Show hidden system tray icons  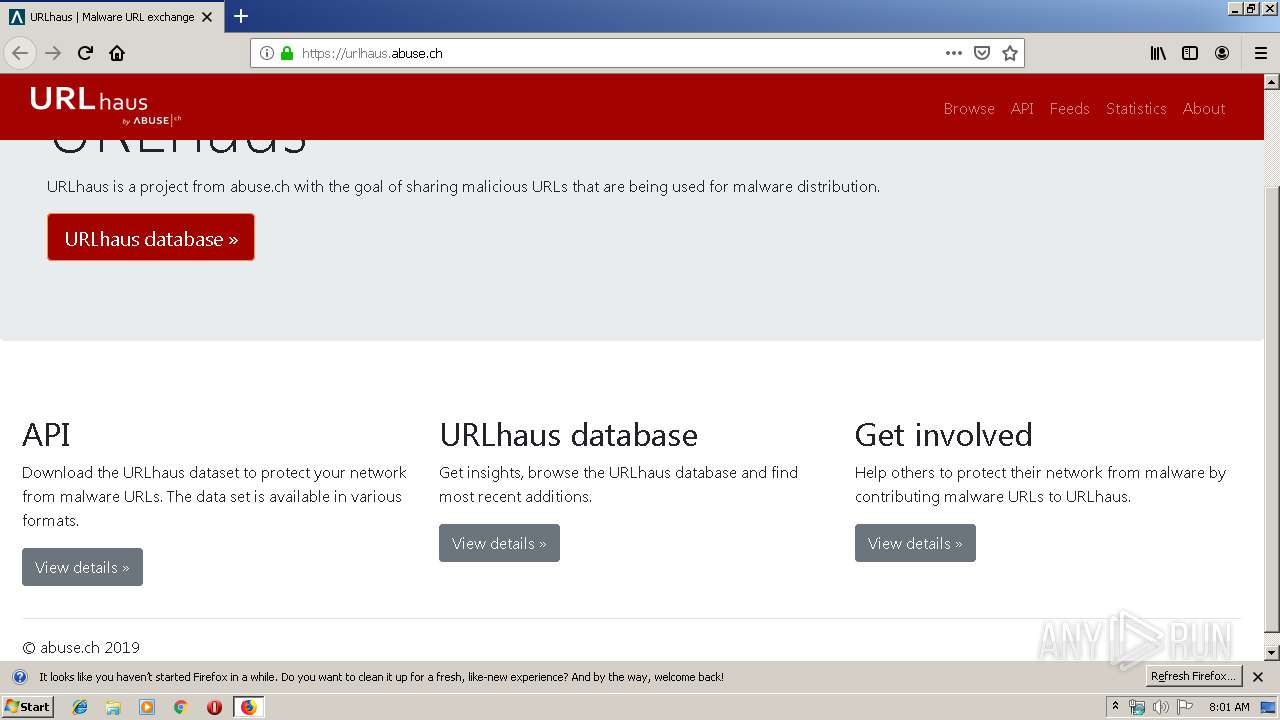click(x=1116, y=707)
